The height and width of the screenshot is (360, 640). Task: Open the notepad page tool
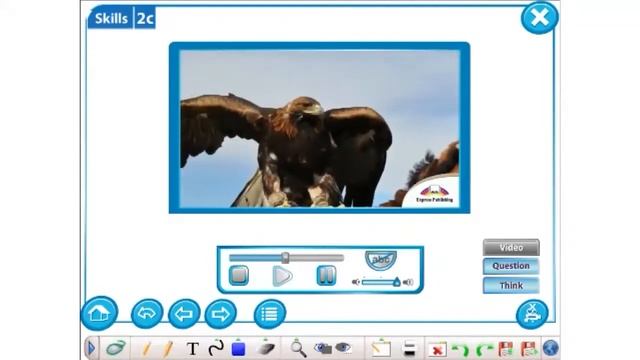(x=381, y=348)
